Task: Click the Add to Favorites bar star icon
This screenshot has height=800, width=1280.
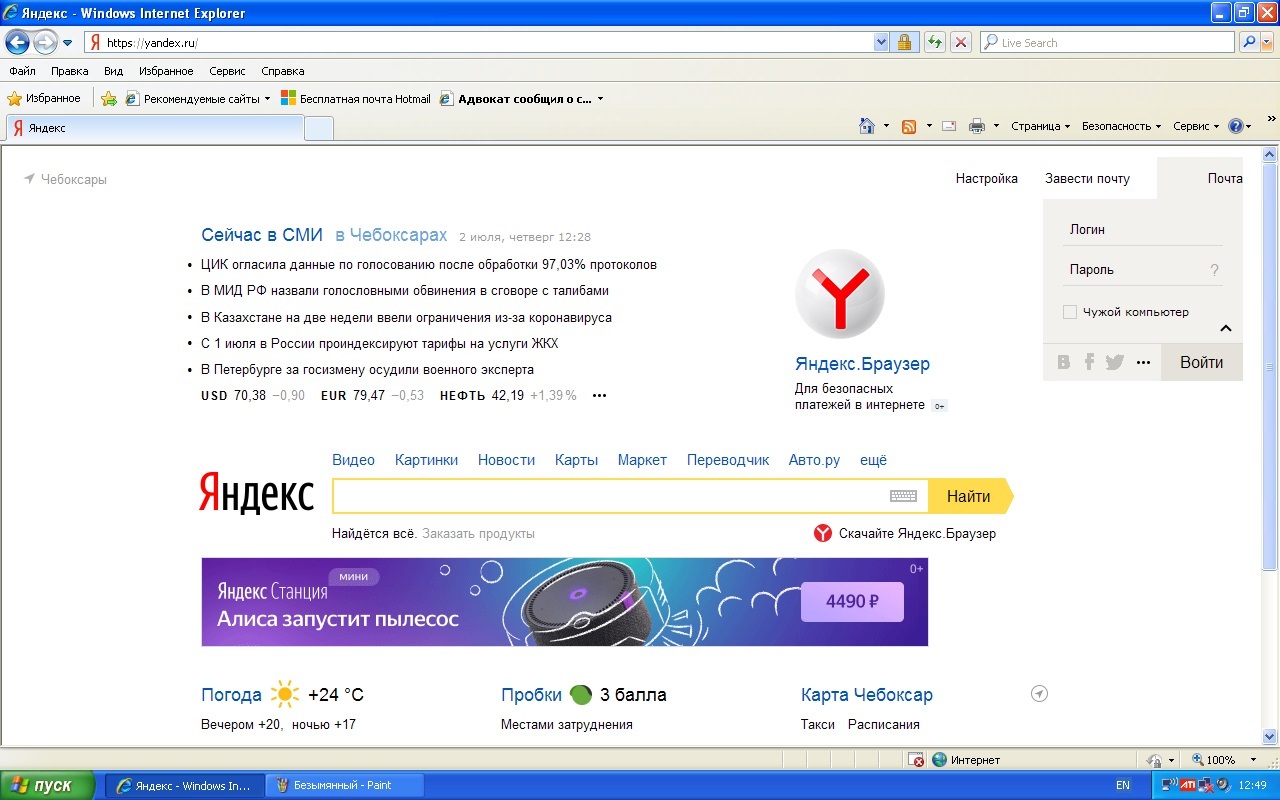Action: pyautogui.click(x=109, y=98)
